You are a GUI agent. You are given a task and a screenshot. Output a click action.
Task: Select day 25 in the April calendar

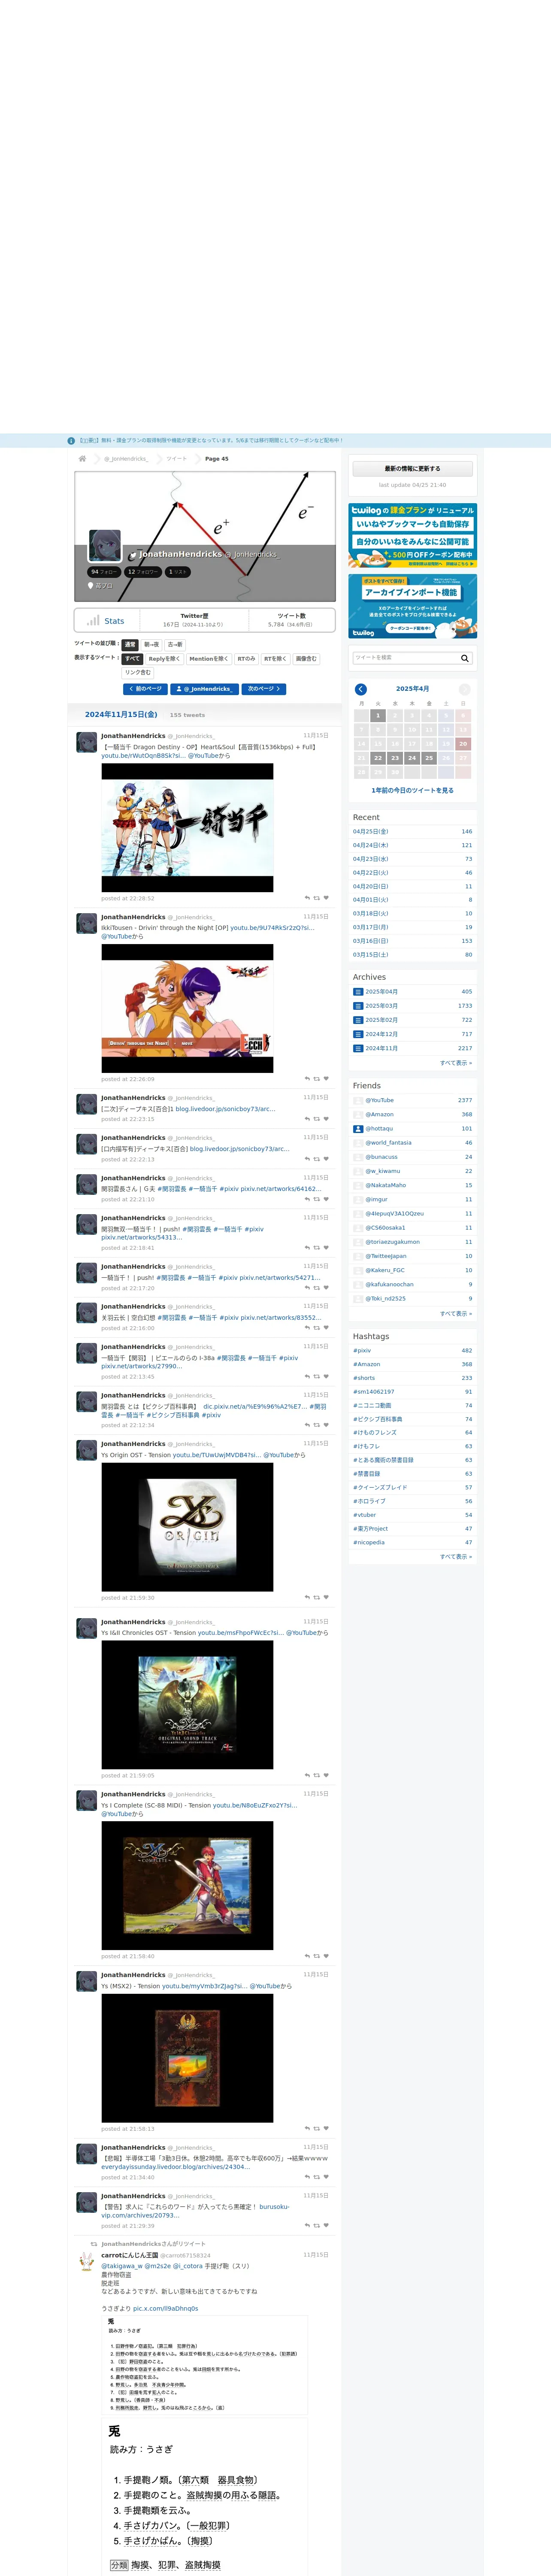coord(429,758)
